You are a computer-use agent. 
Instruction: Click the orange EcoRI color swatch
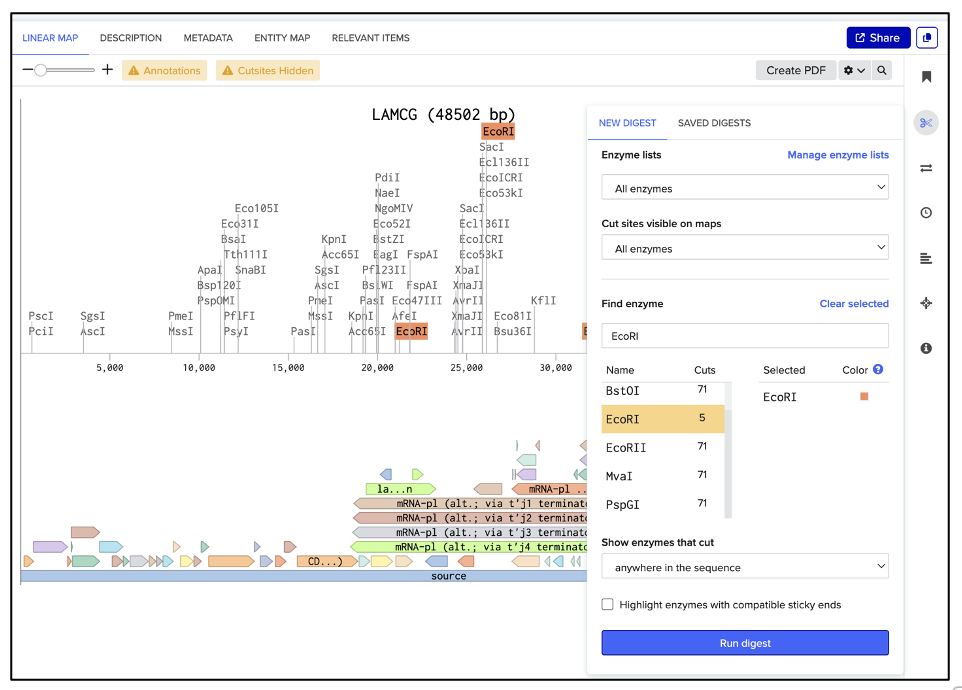coord(864,397)
